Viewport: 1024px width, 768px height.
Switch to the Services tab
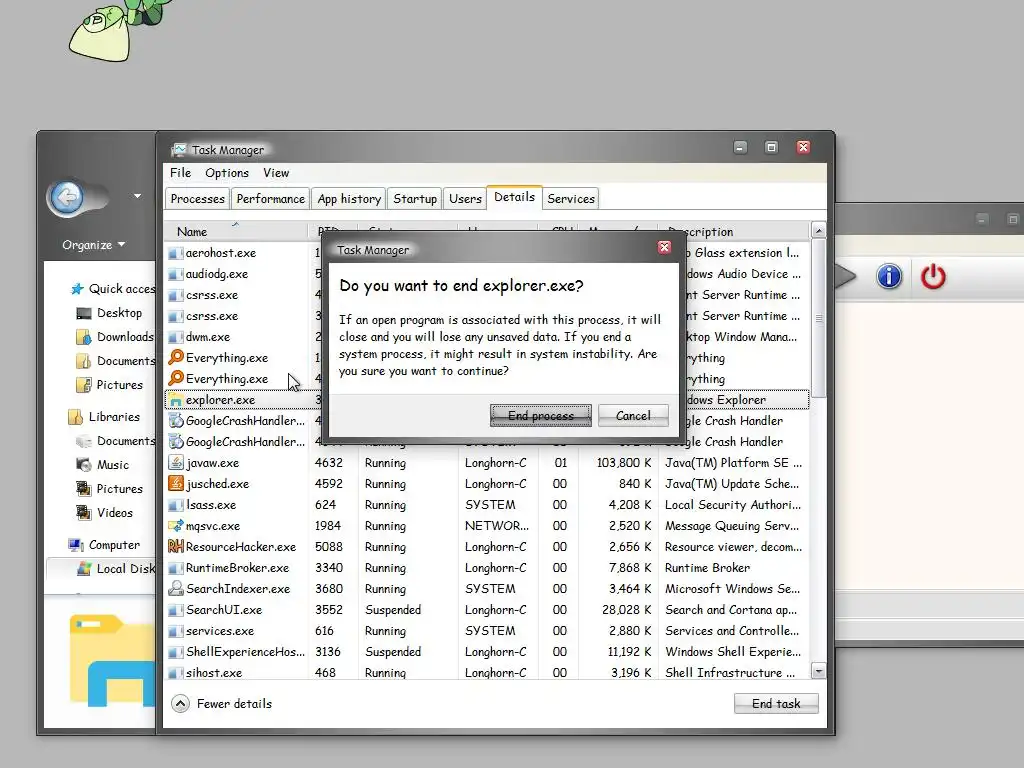(571, 199)
